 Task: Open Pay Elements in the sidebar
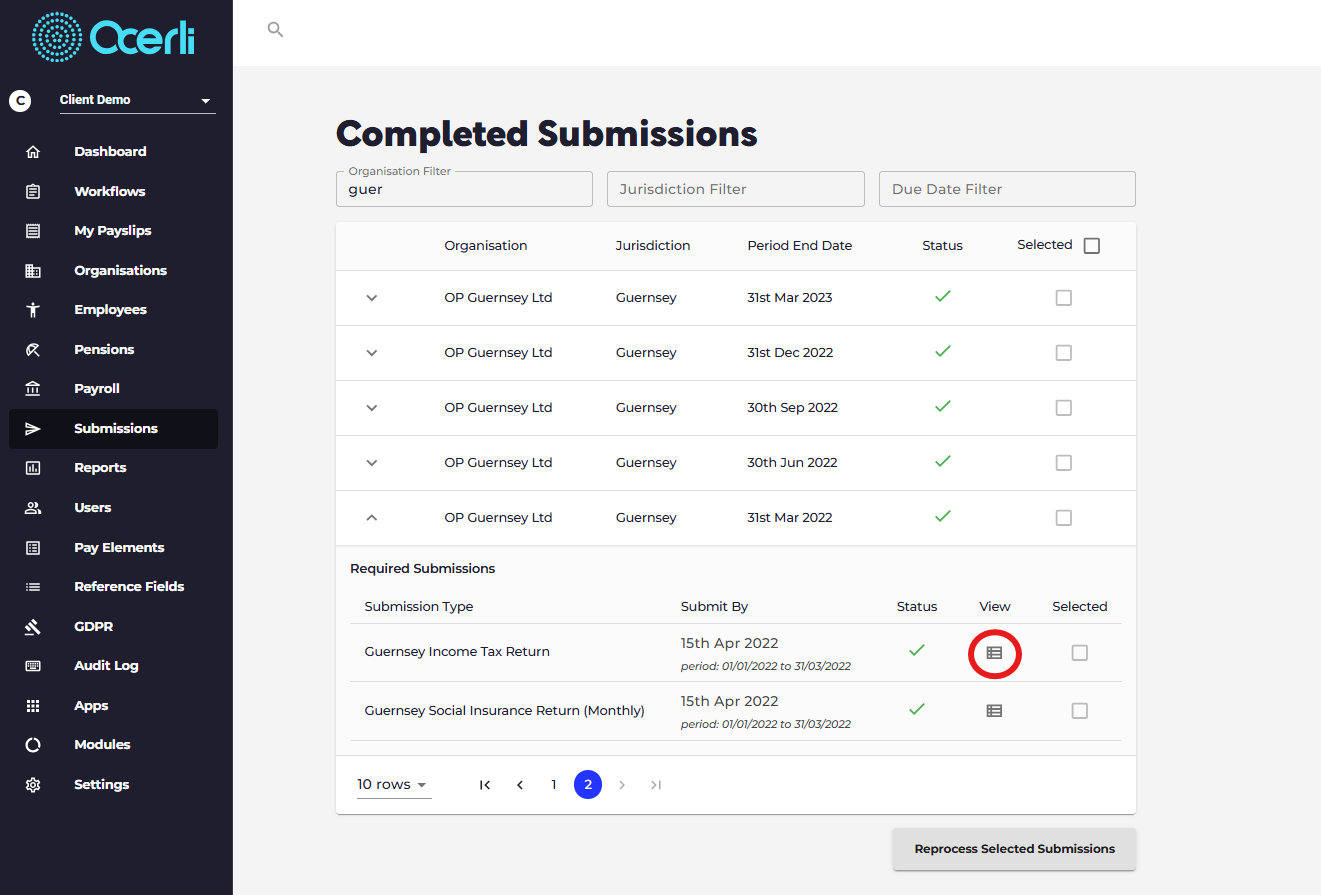click(114, 548)
